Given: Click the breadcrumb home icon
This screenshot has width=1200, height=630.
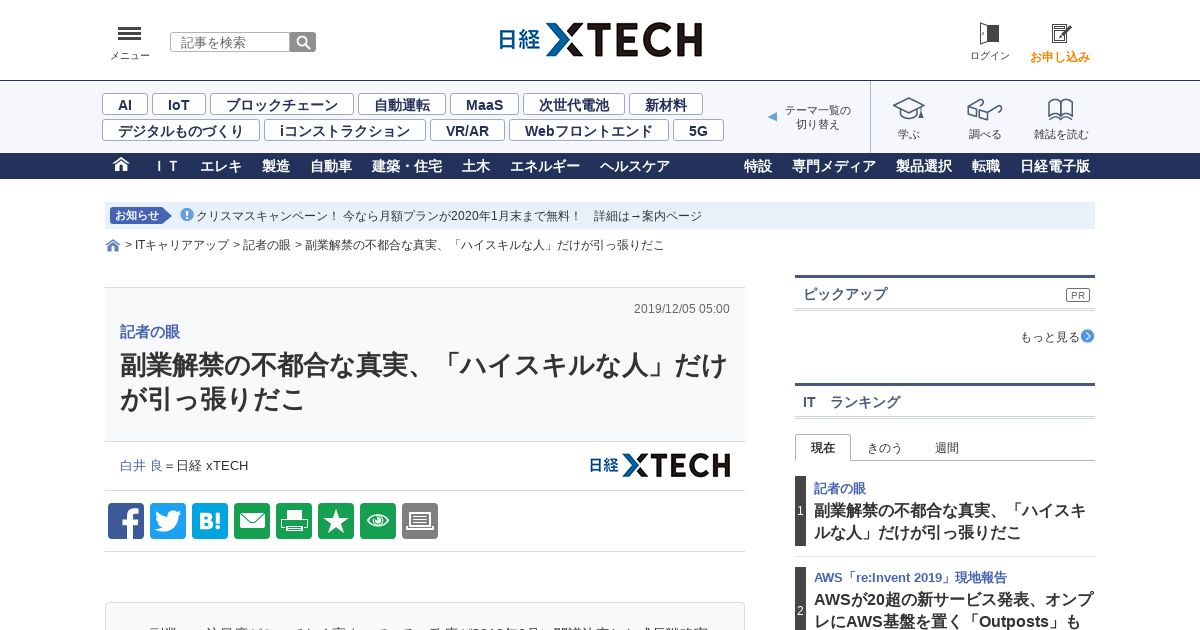Looking at the screenshot, I should [113, 246].
